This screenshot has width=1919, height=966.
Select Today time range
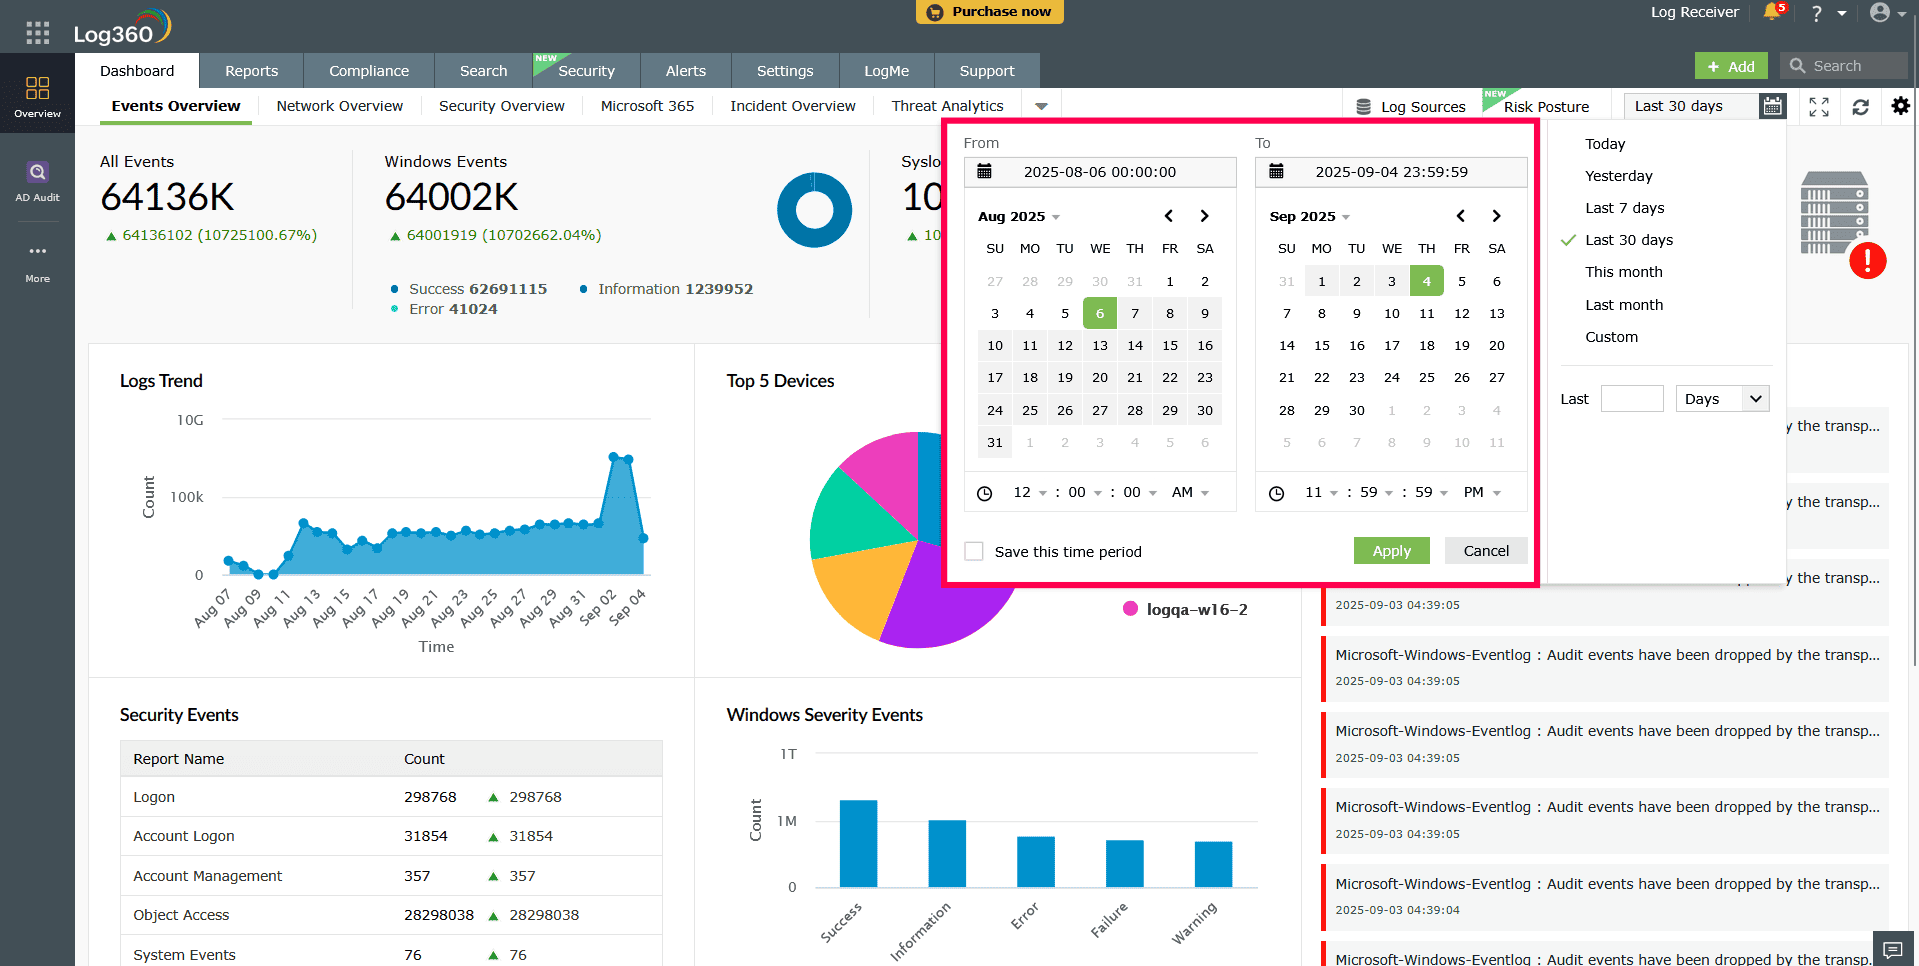tap(1605, 144)
